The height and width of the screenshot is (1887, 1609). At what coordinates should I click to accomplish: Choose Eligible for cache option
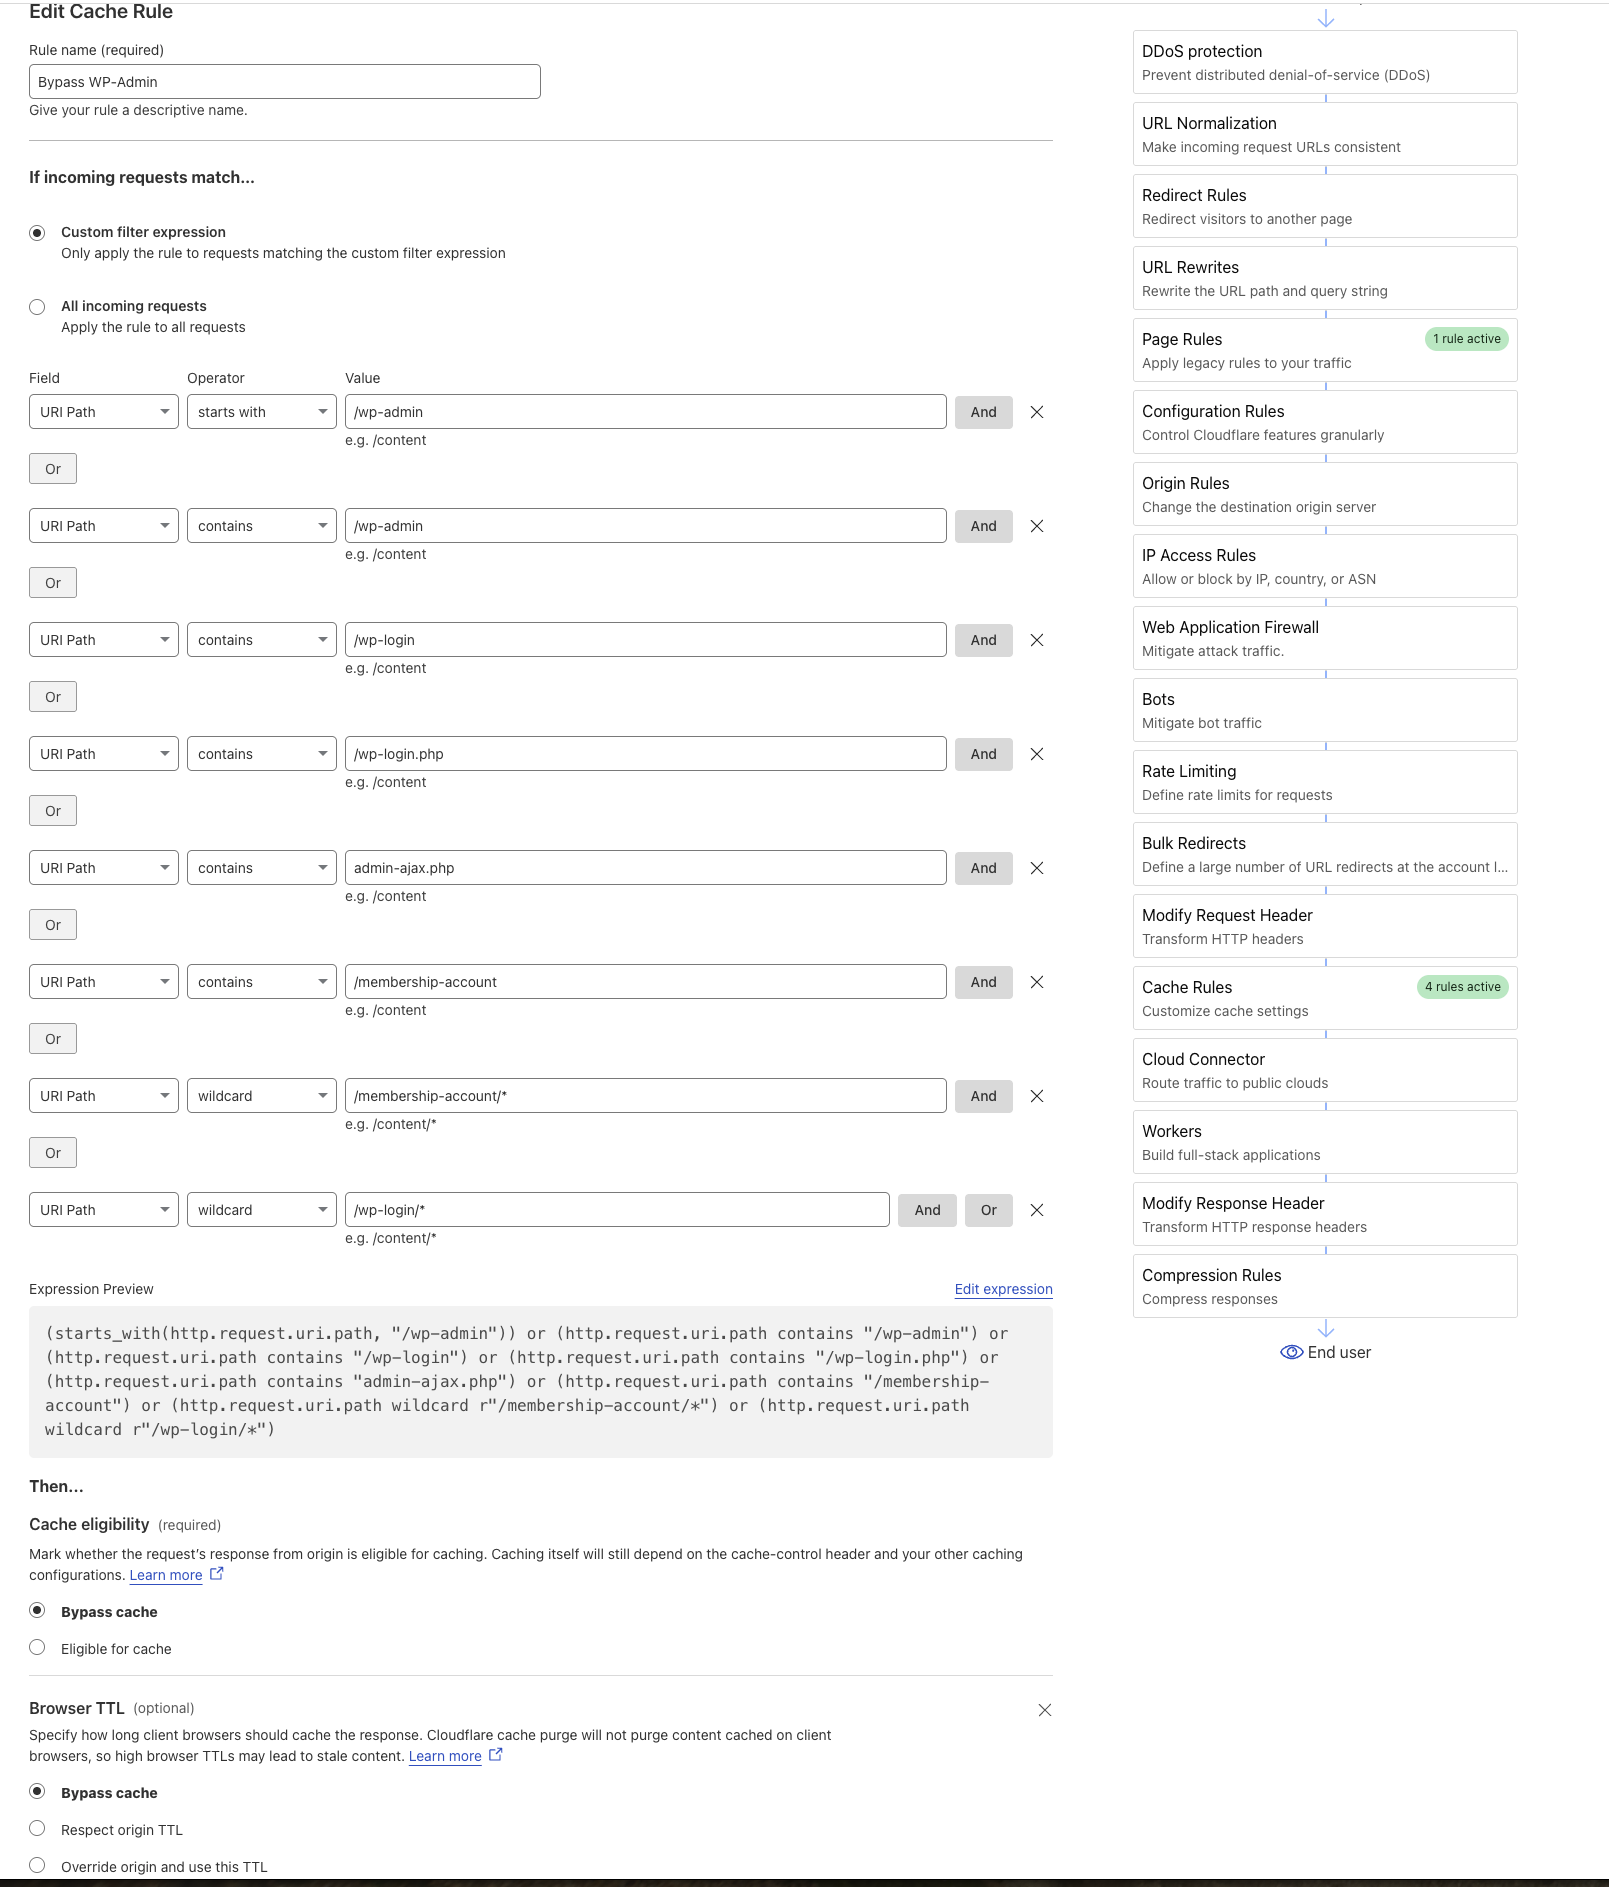(37, 1648)
